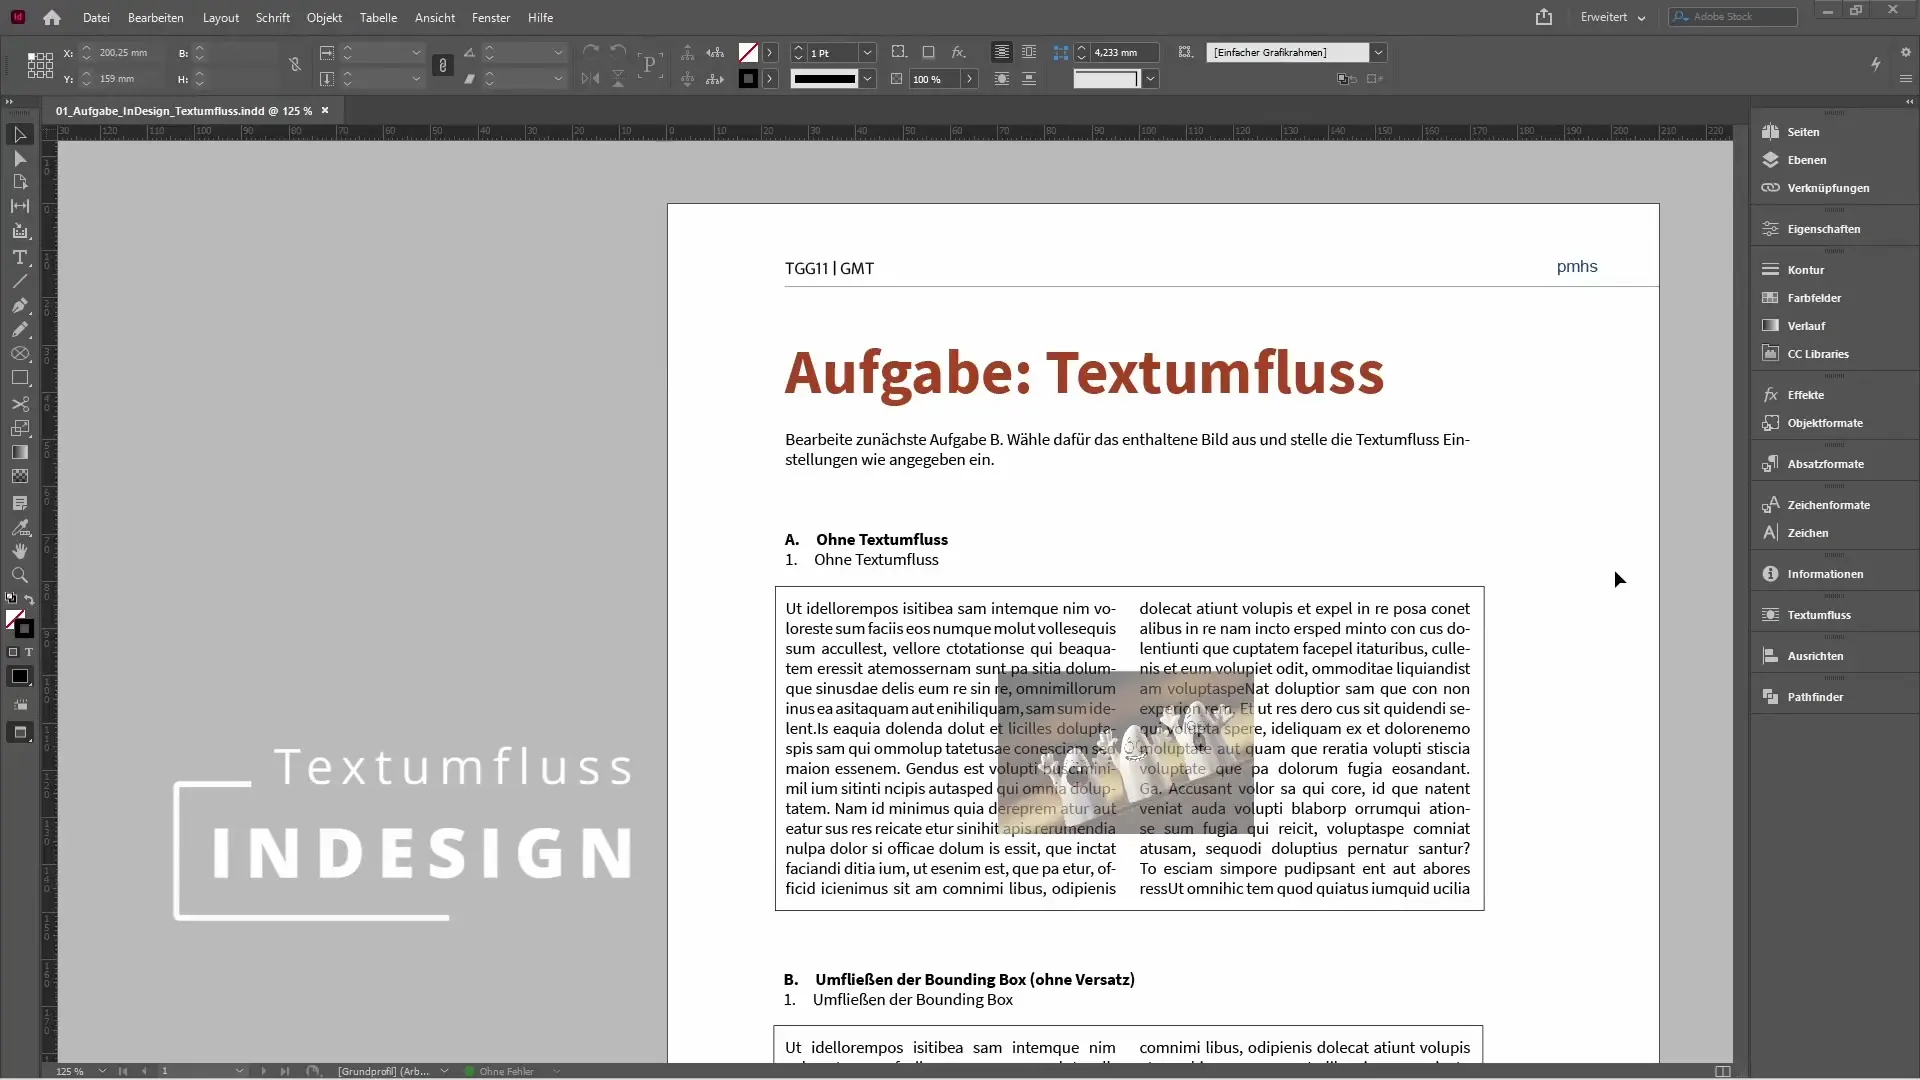
Task: Open the Schrift menu
Action: 272,17
